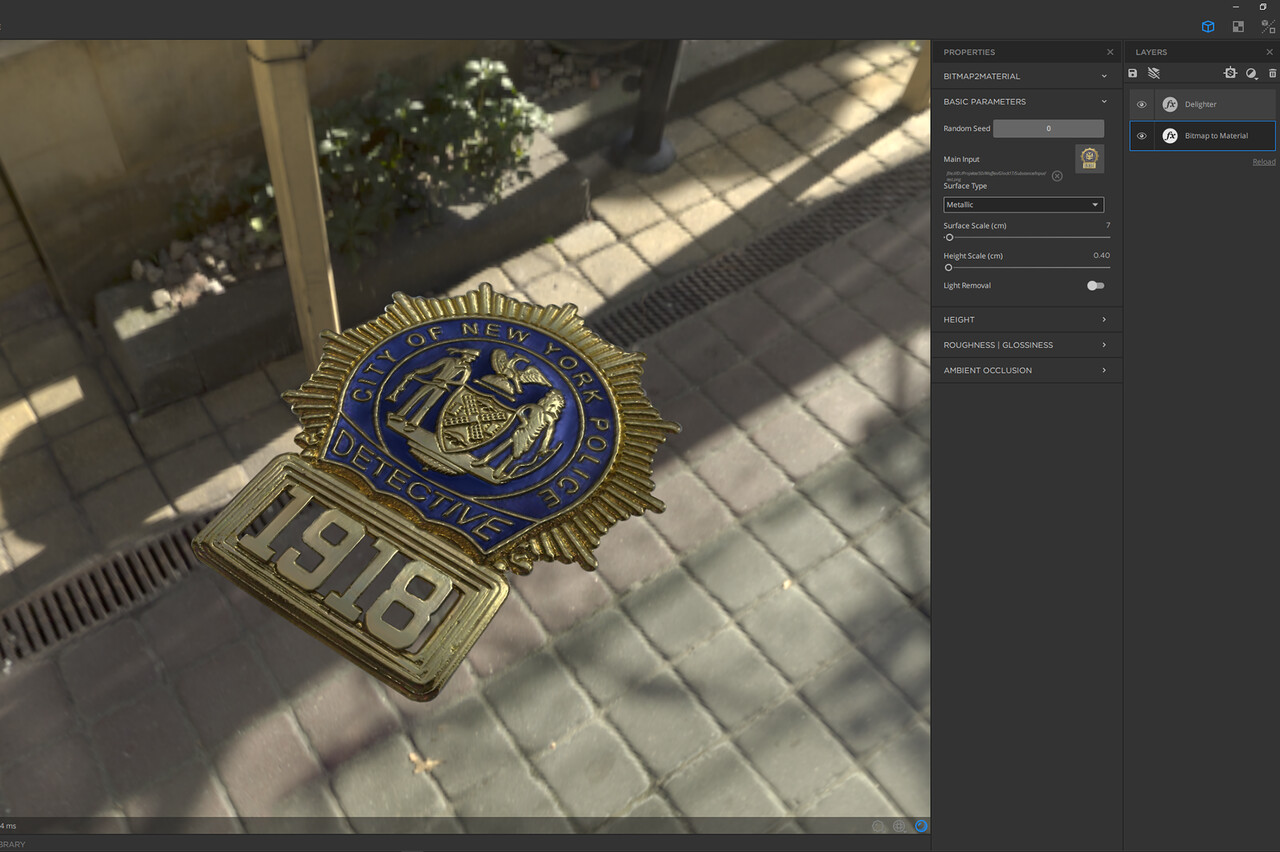This screenshot has height=852, width=1280.
Task: Click the Light Removal label
Action: [967, 286]
